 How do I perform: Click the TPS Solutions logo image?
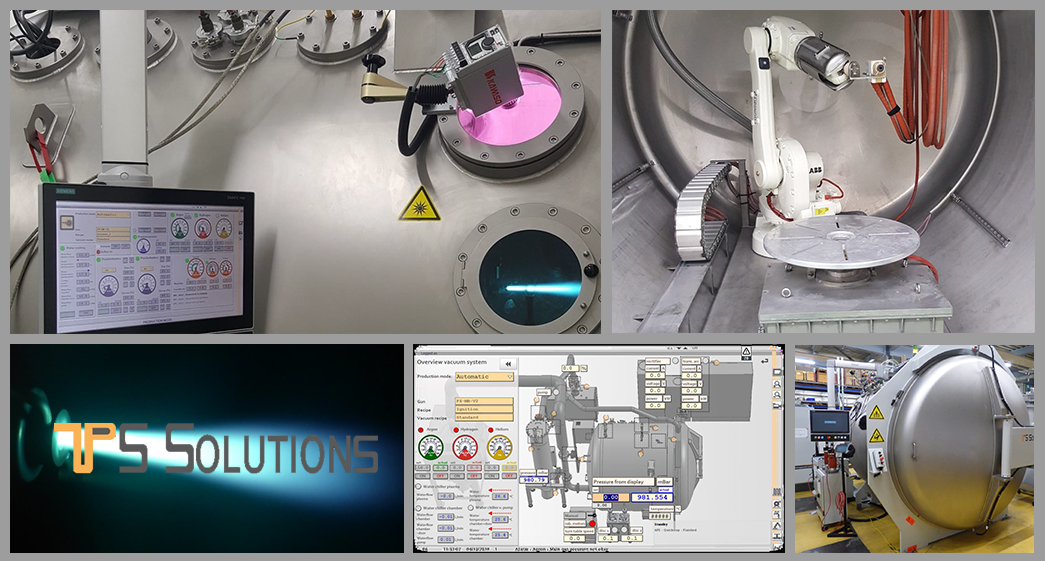coord(207,448)
